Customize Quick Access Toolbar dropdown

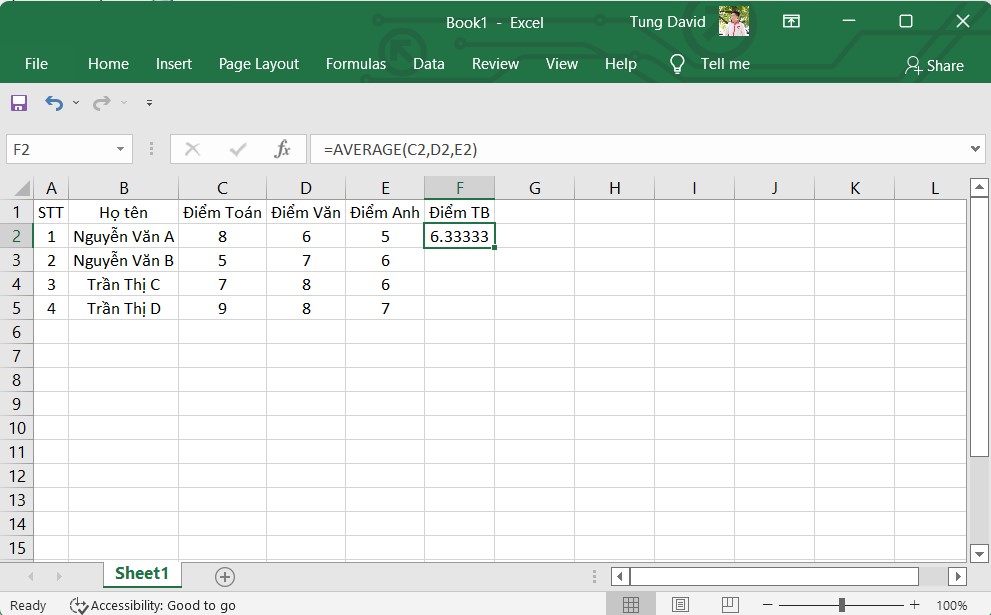149,102
